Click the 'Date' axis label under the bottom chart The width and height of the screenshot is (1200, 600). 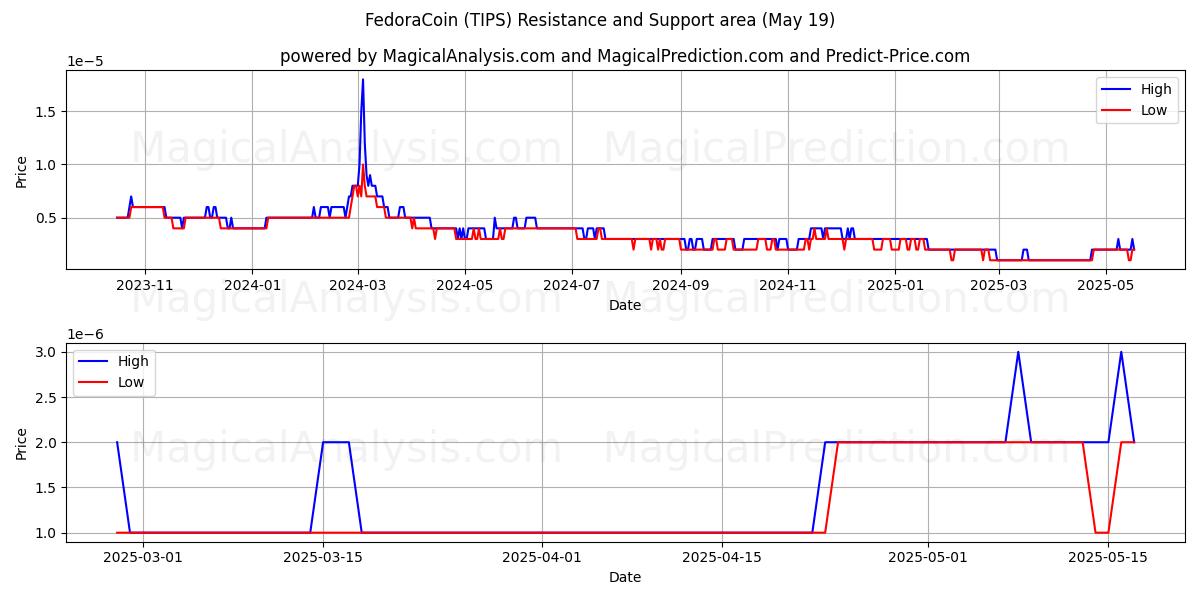(625, 577)
